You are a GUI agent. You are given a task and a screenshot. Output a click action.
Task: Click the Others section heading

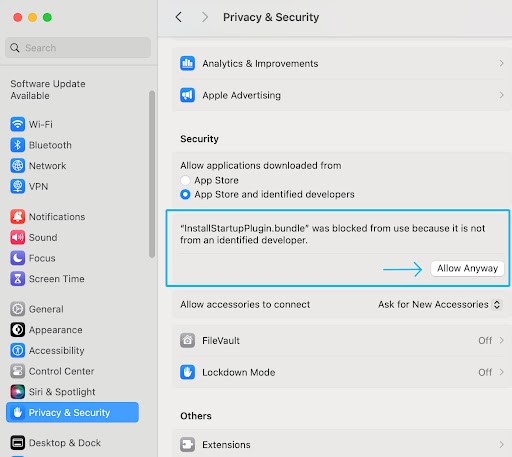pyautogui.click(x=196, y=416)
